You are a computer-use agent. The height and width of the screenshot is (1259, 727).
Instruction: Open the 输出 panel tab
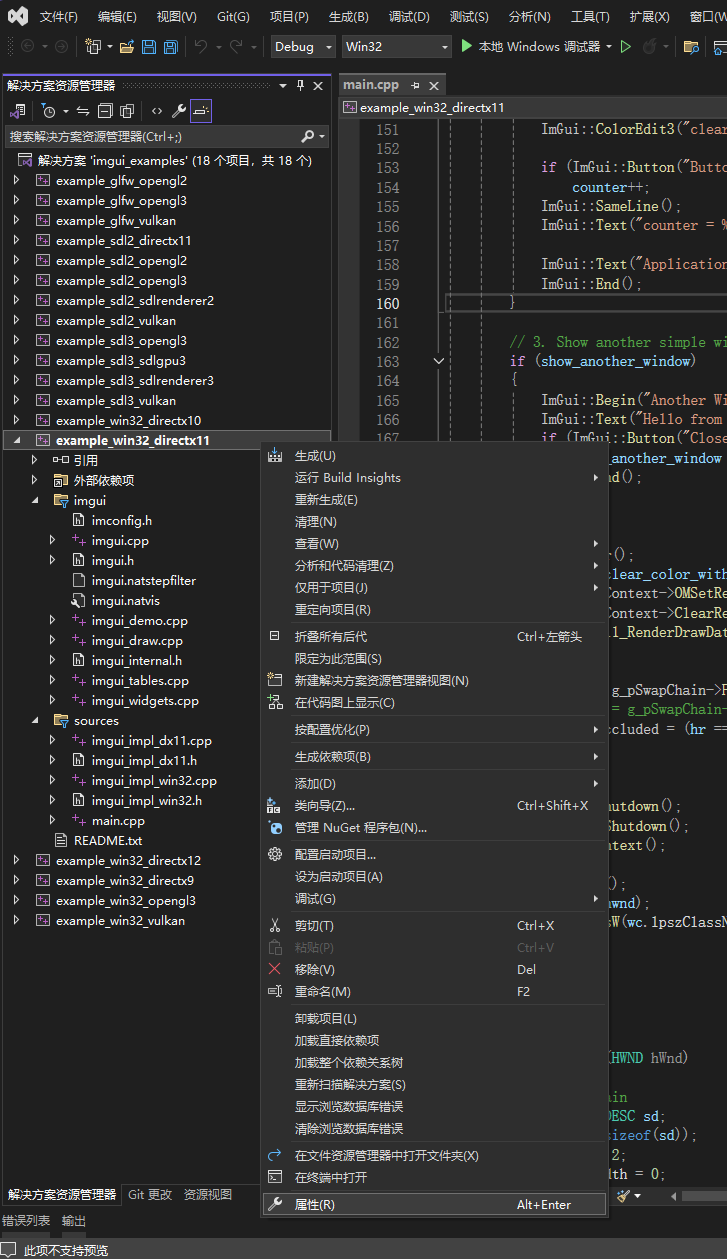74,1221
